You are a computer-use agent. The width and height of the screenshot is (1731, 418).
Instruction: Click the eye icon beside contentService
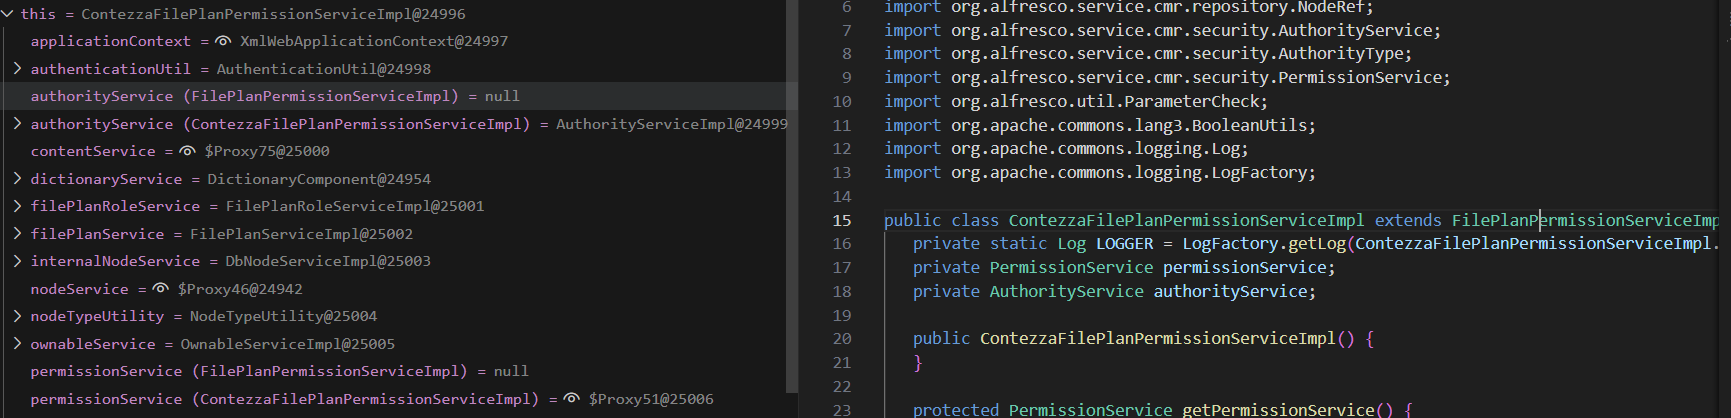(187, 151)
